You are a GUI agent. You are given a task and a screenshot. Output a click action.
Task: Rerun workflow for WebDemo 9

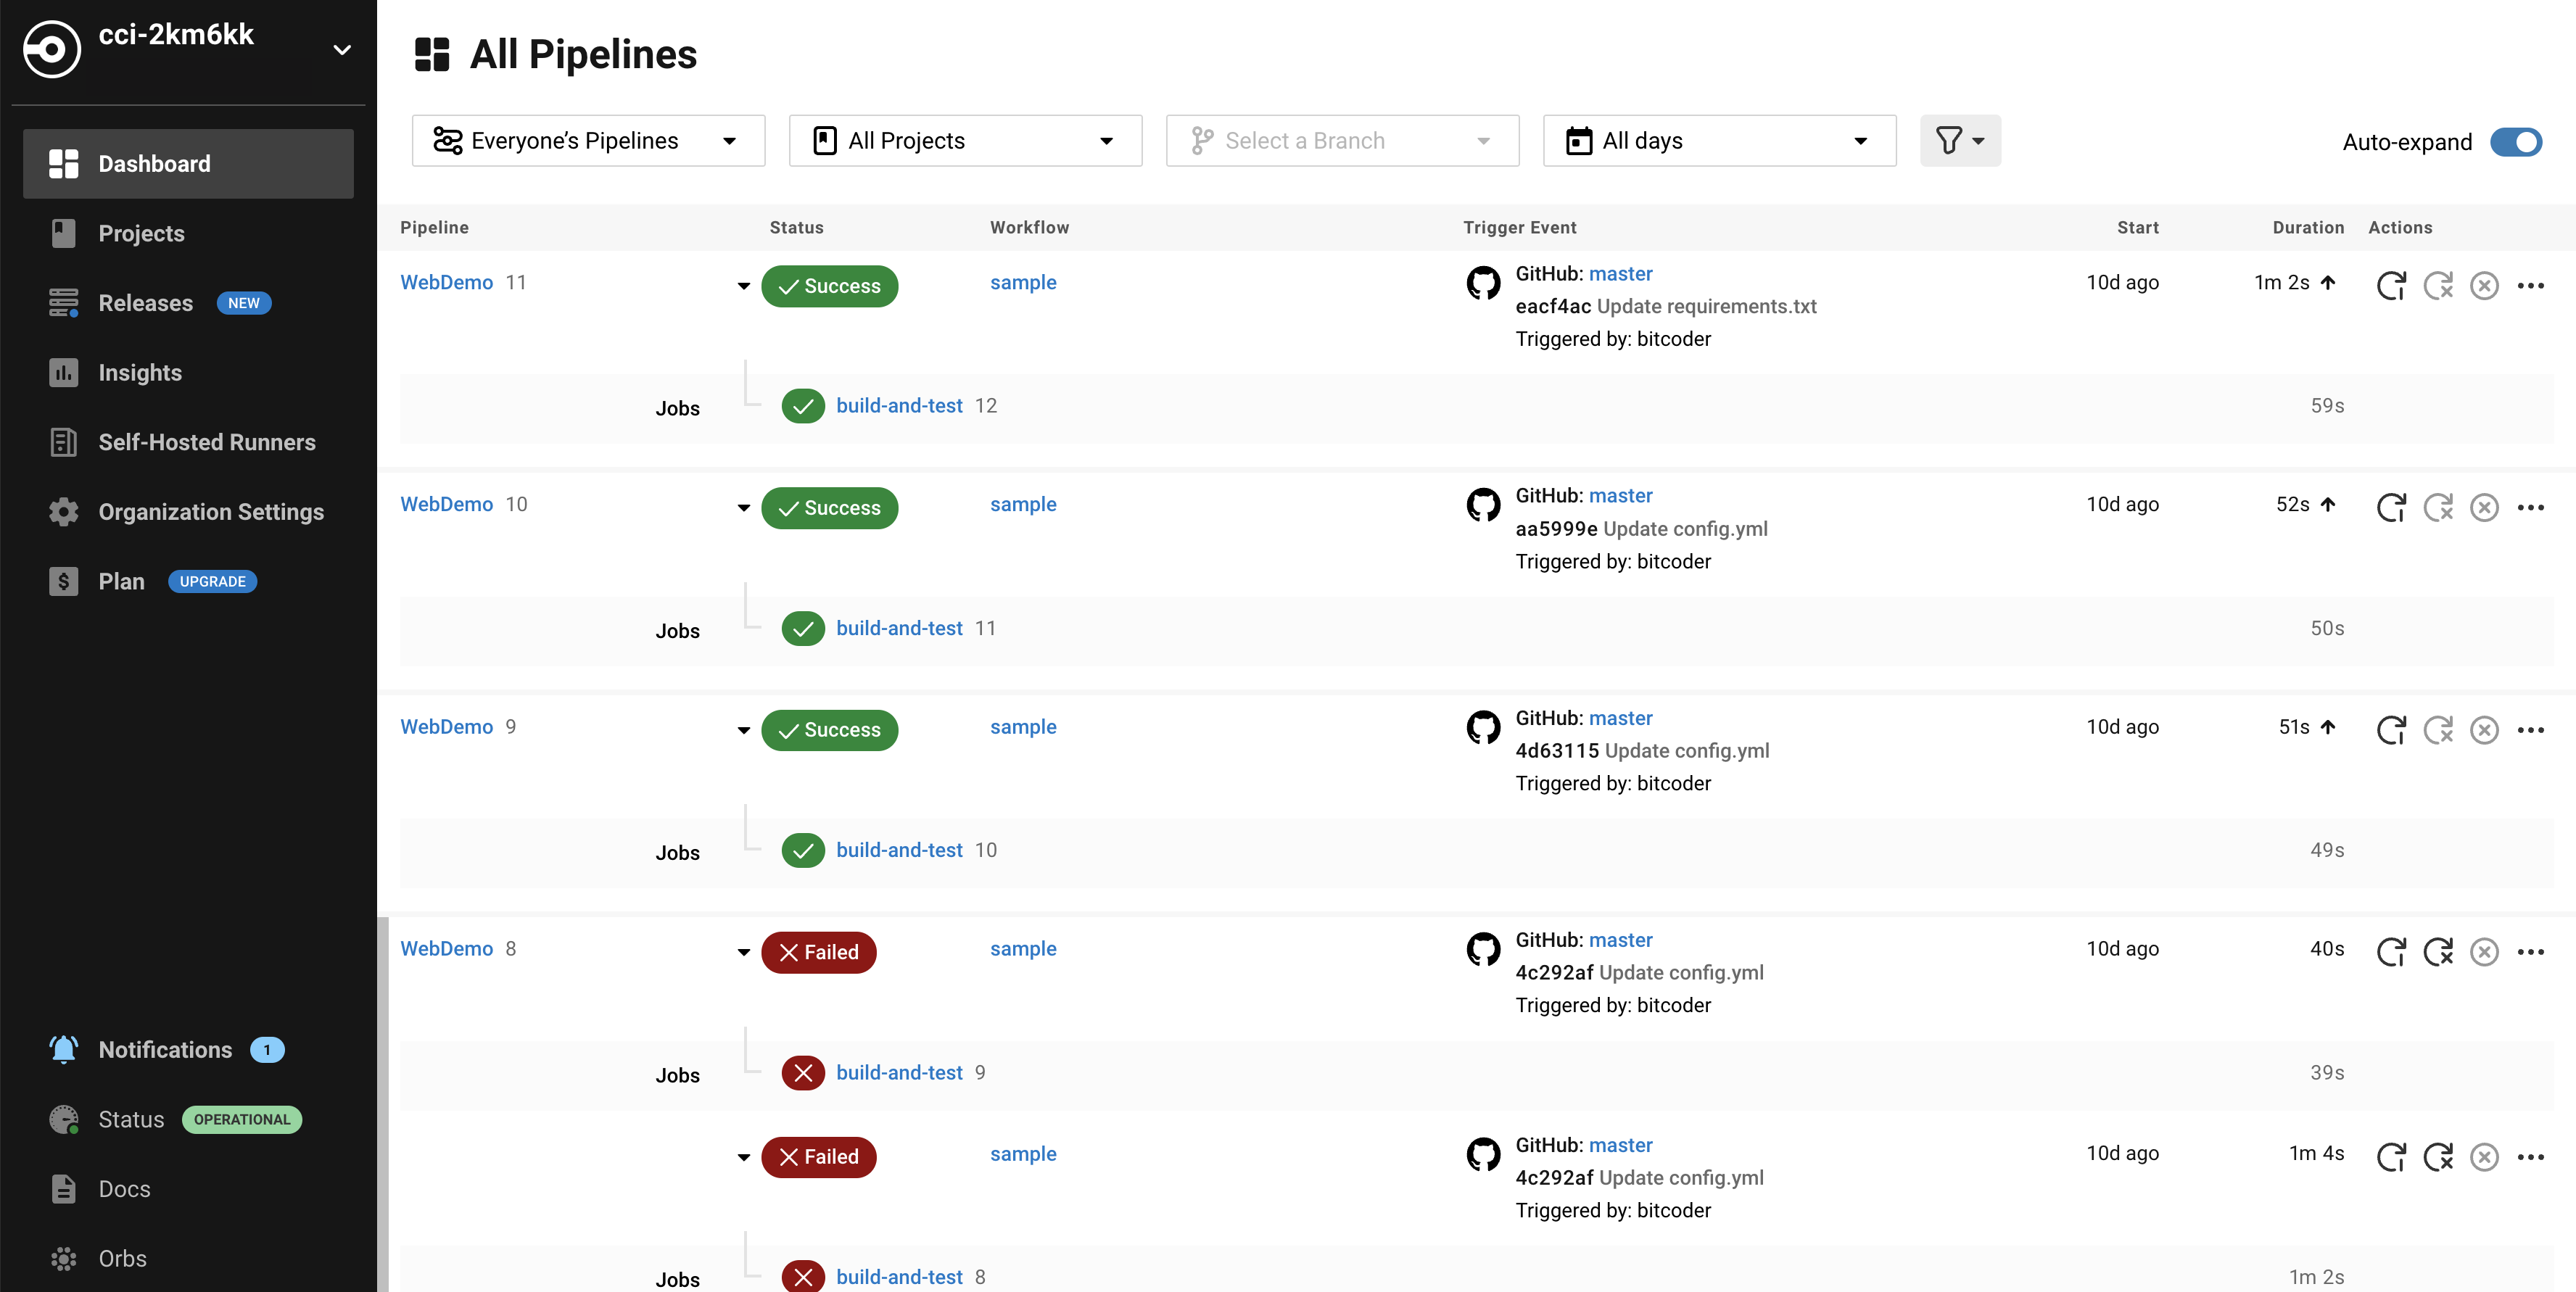(2391, 730)
